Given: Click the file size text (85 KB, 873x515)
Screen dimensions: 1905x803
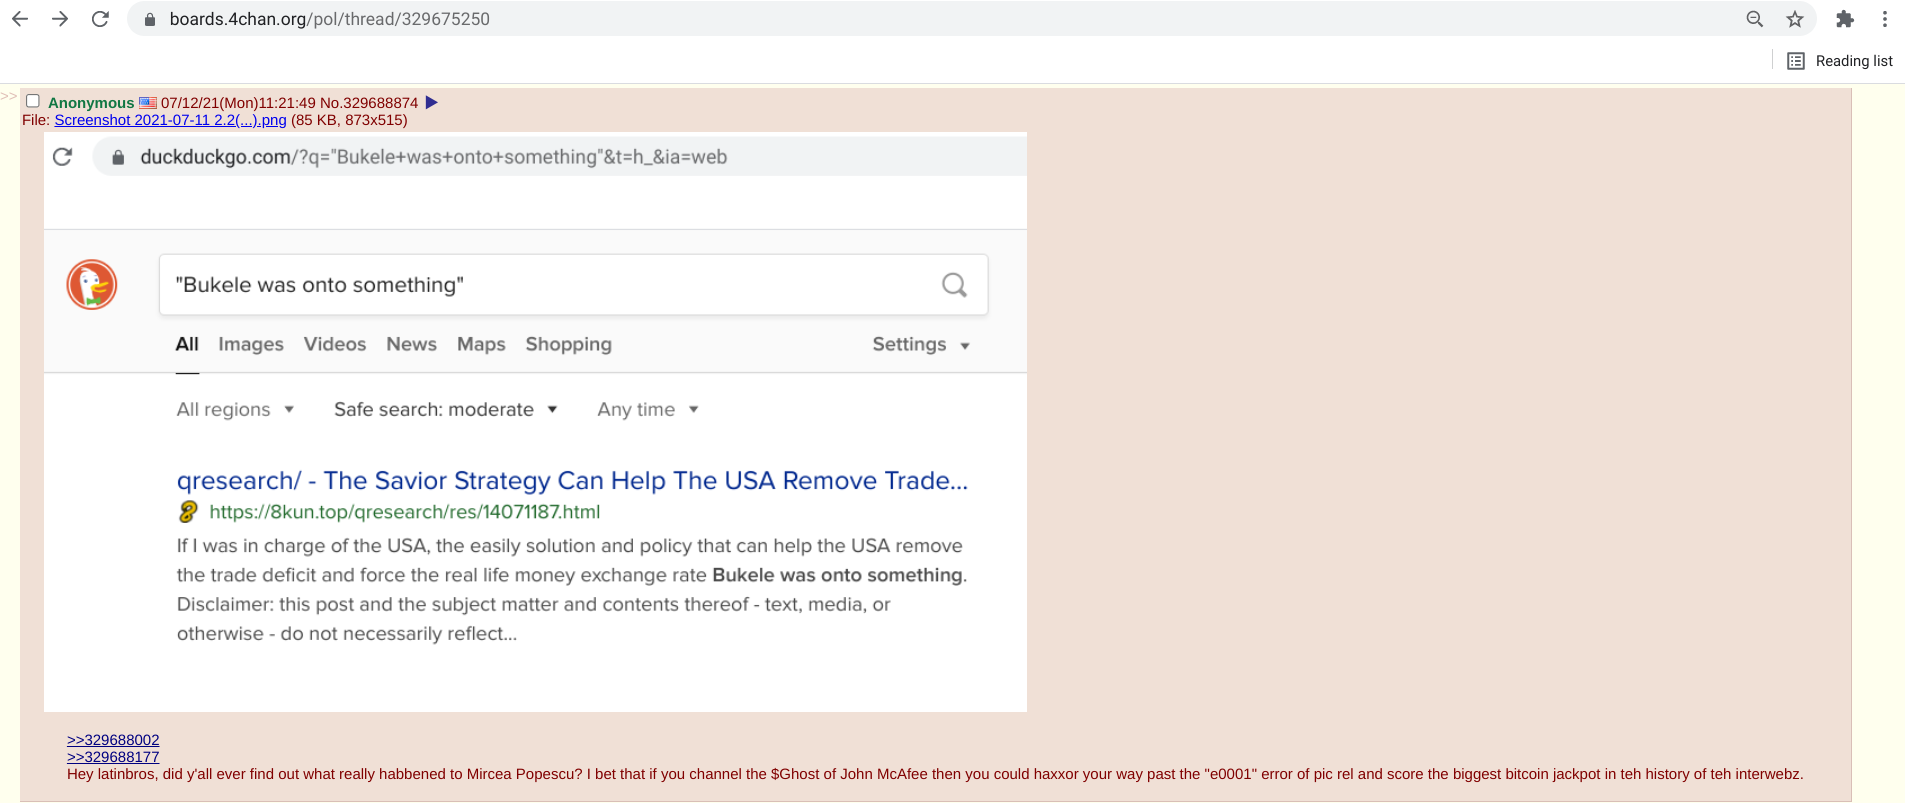Looking at the screenshot, I should 349,120.
